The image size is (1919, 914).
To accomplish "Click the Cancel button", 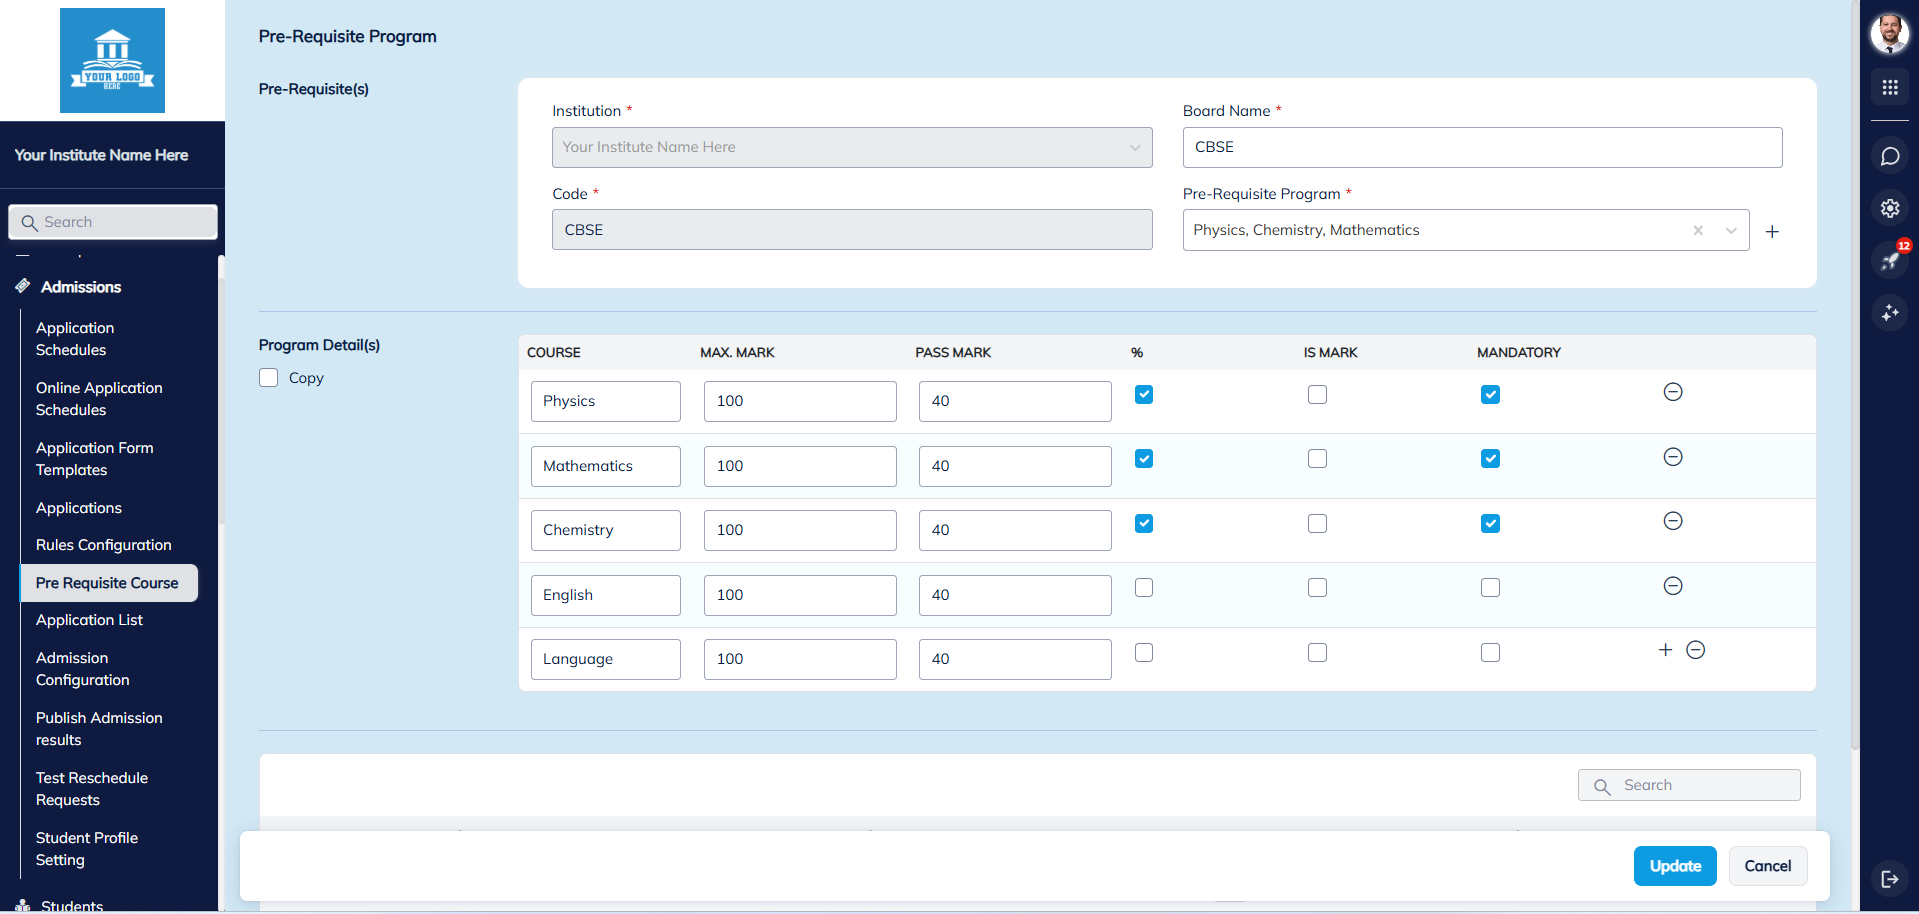I will pyautogui.click(x=1767, y=865).
